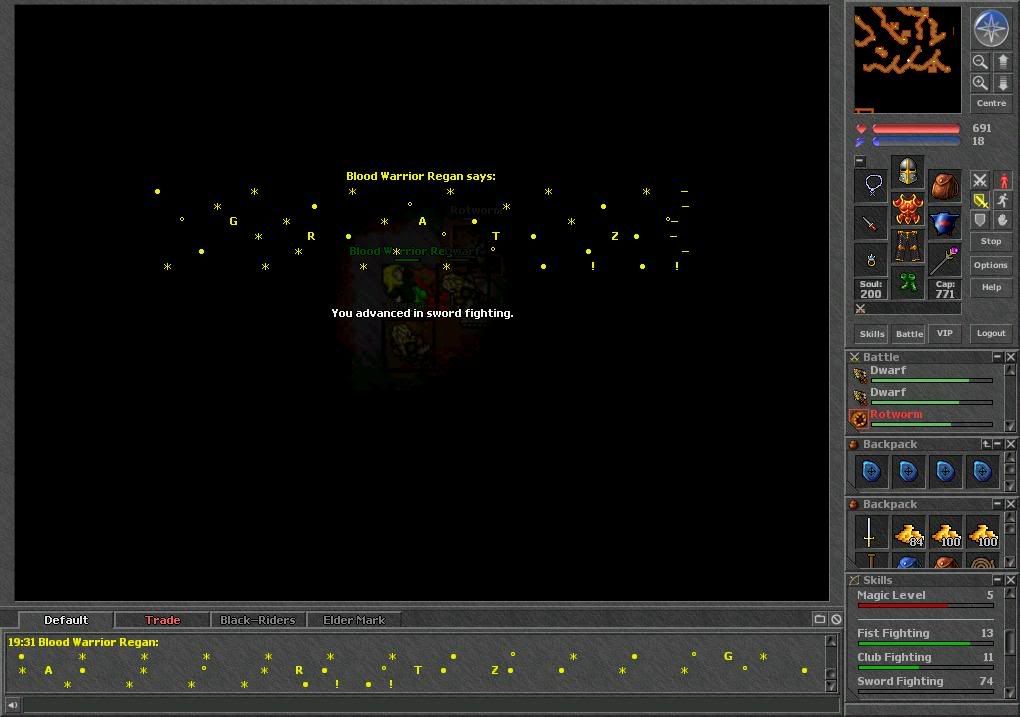Click the blue shield slot
Viewport: 1020px width, 717px height.
pyautogui.click(x=945, y=223)
